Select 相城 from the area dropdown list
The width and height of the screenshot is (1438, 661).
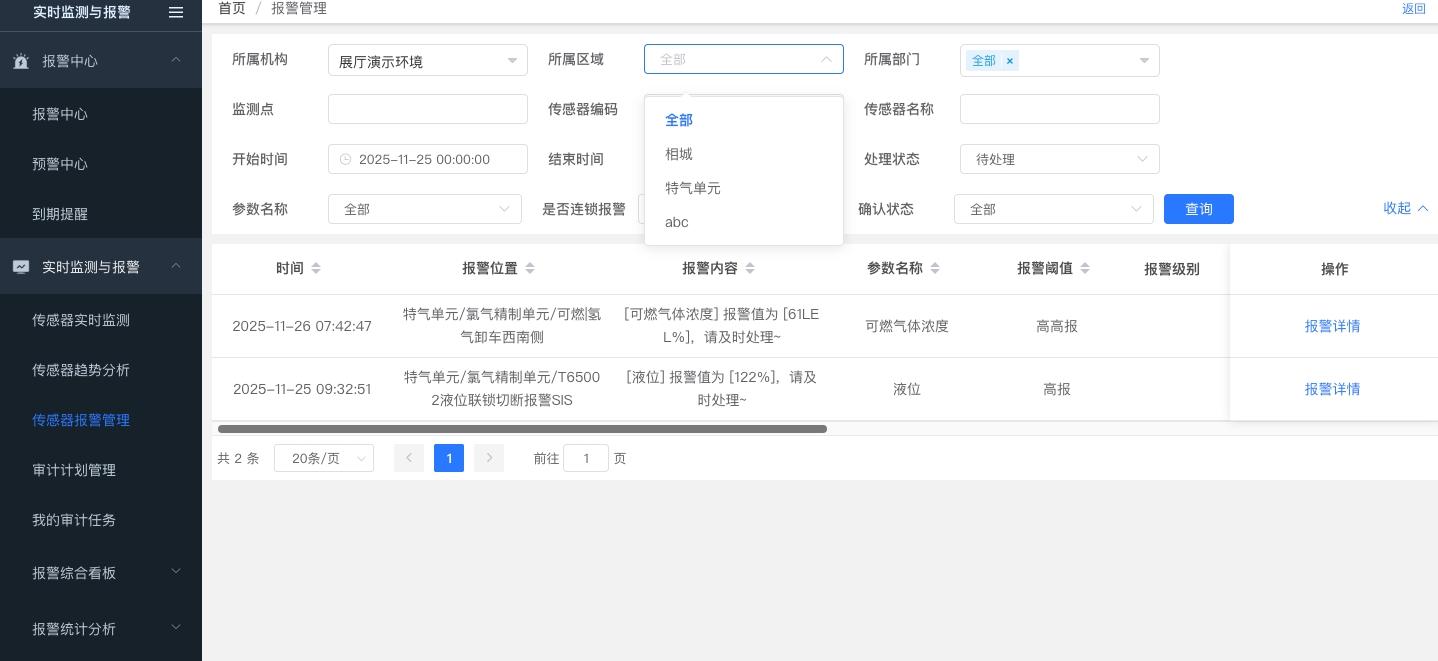[679, 154]
